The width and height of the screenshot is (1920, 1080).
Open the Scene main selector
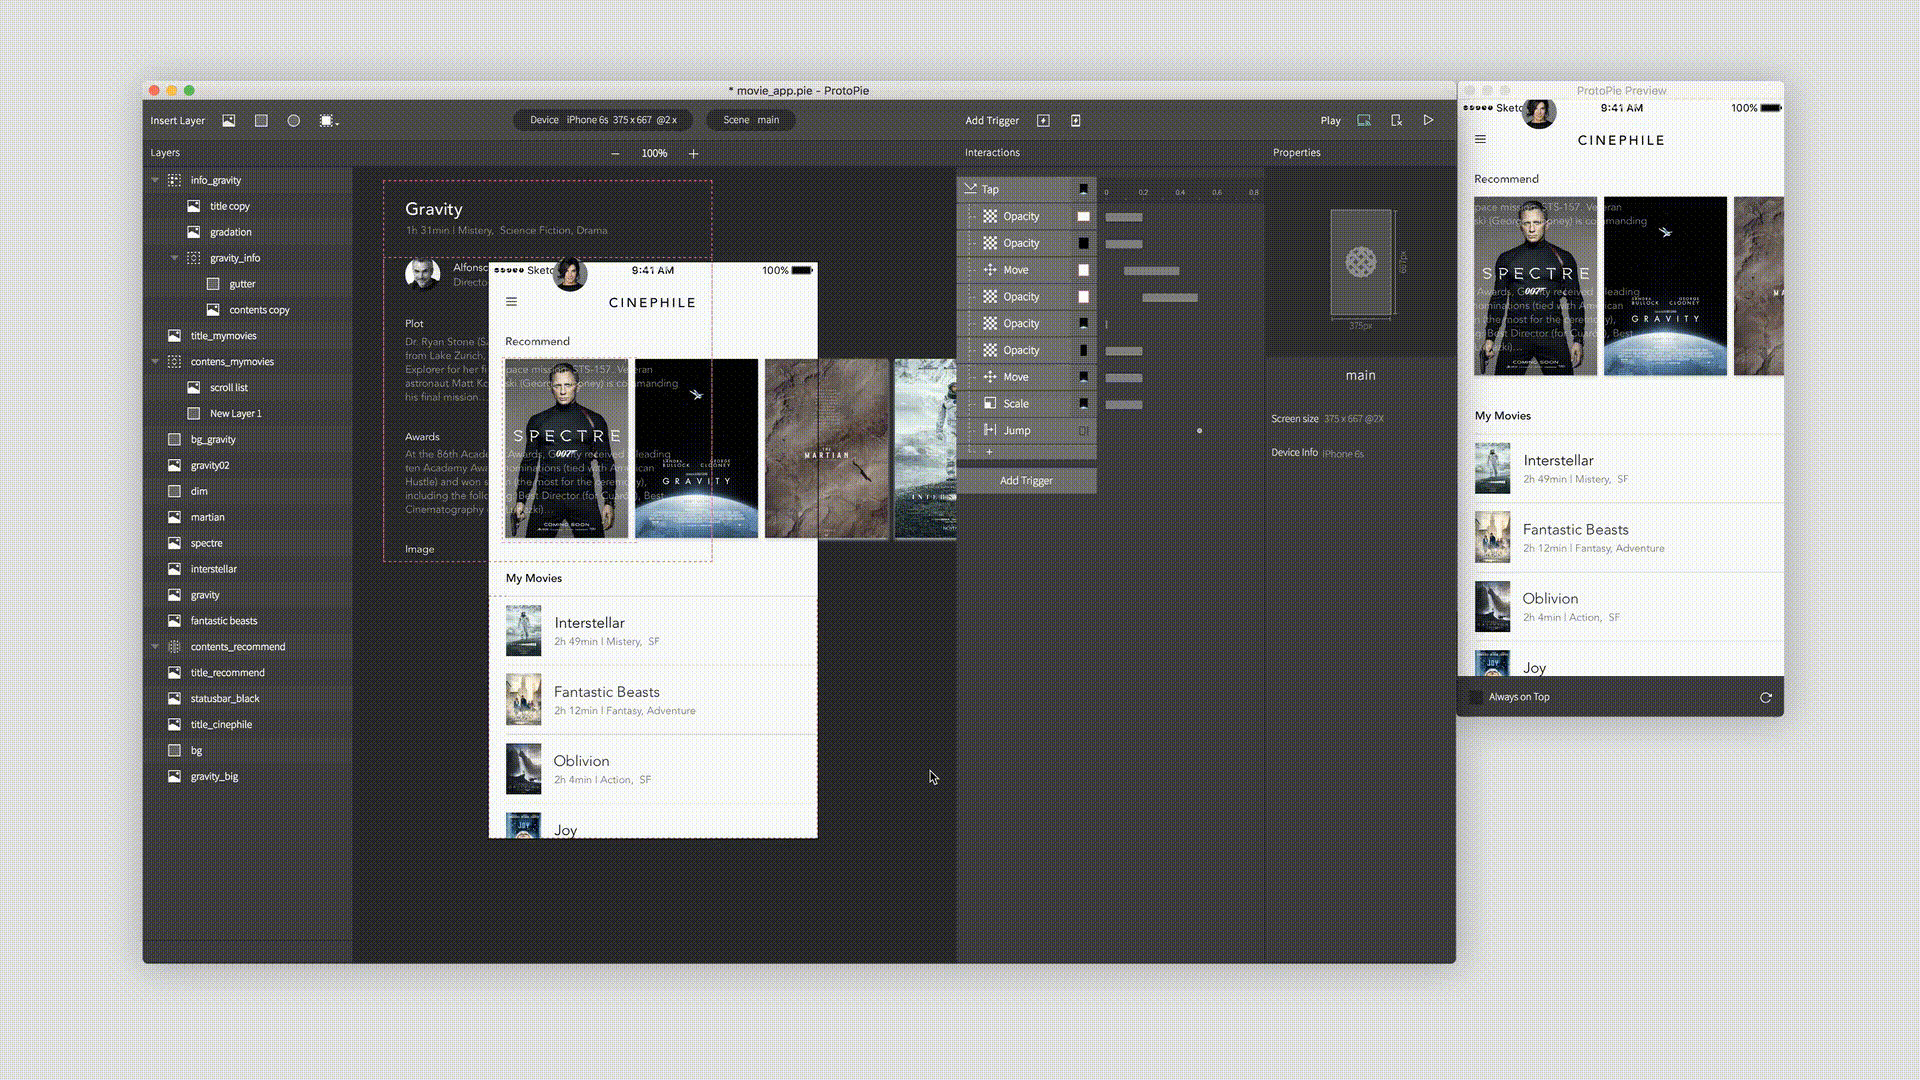tap(751, 120)
